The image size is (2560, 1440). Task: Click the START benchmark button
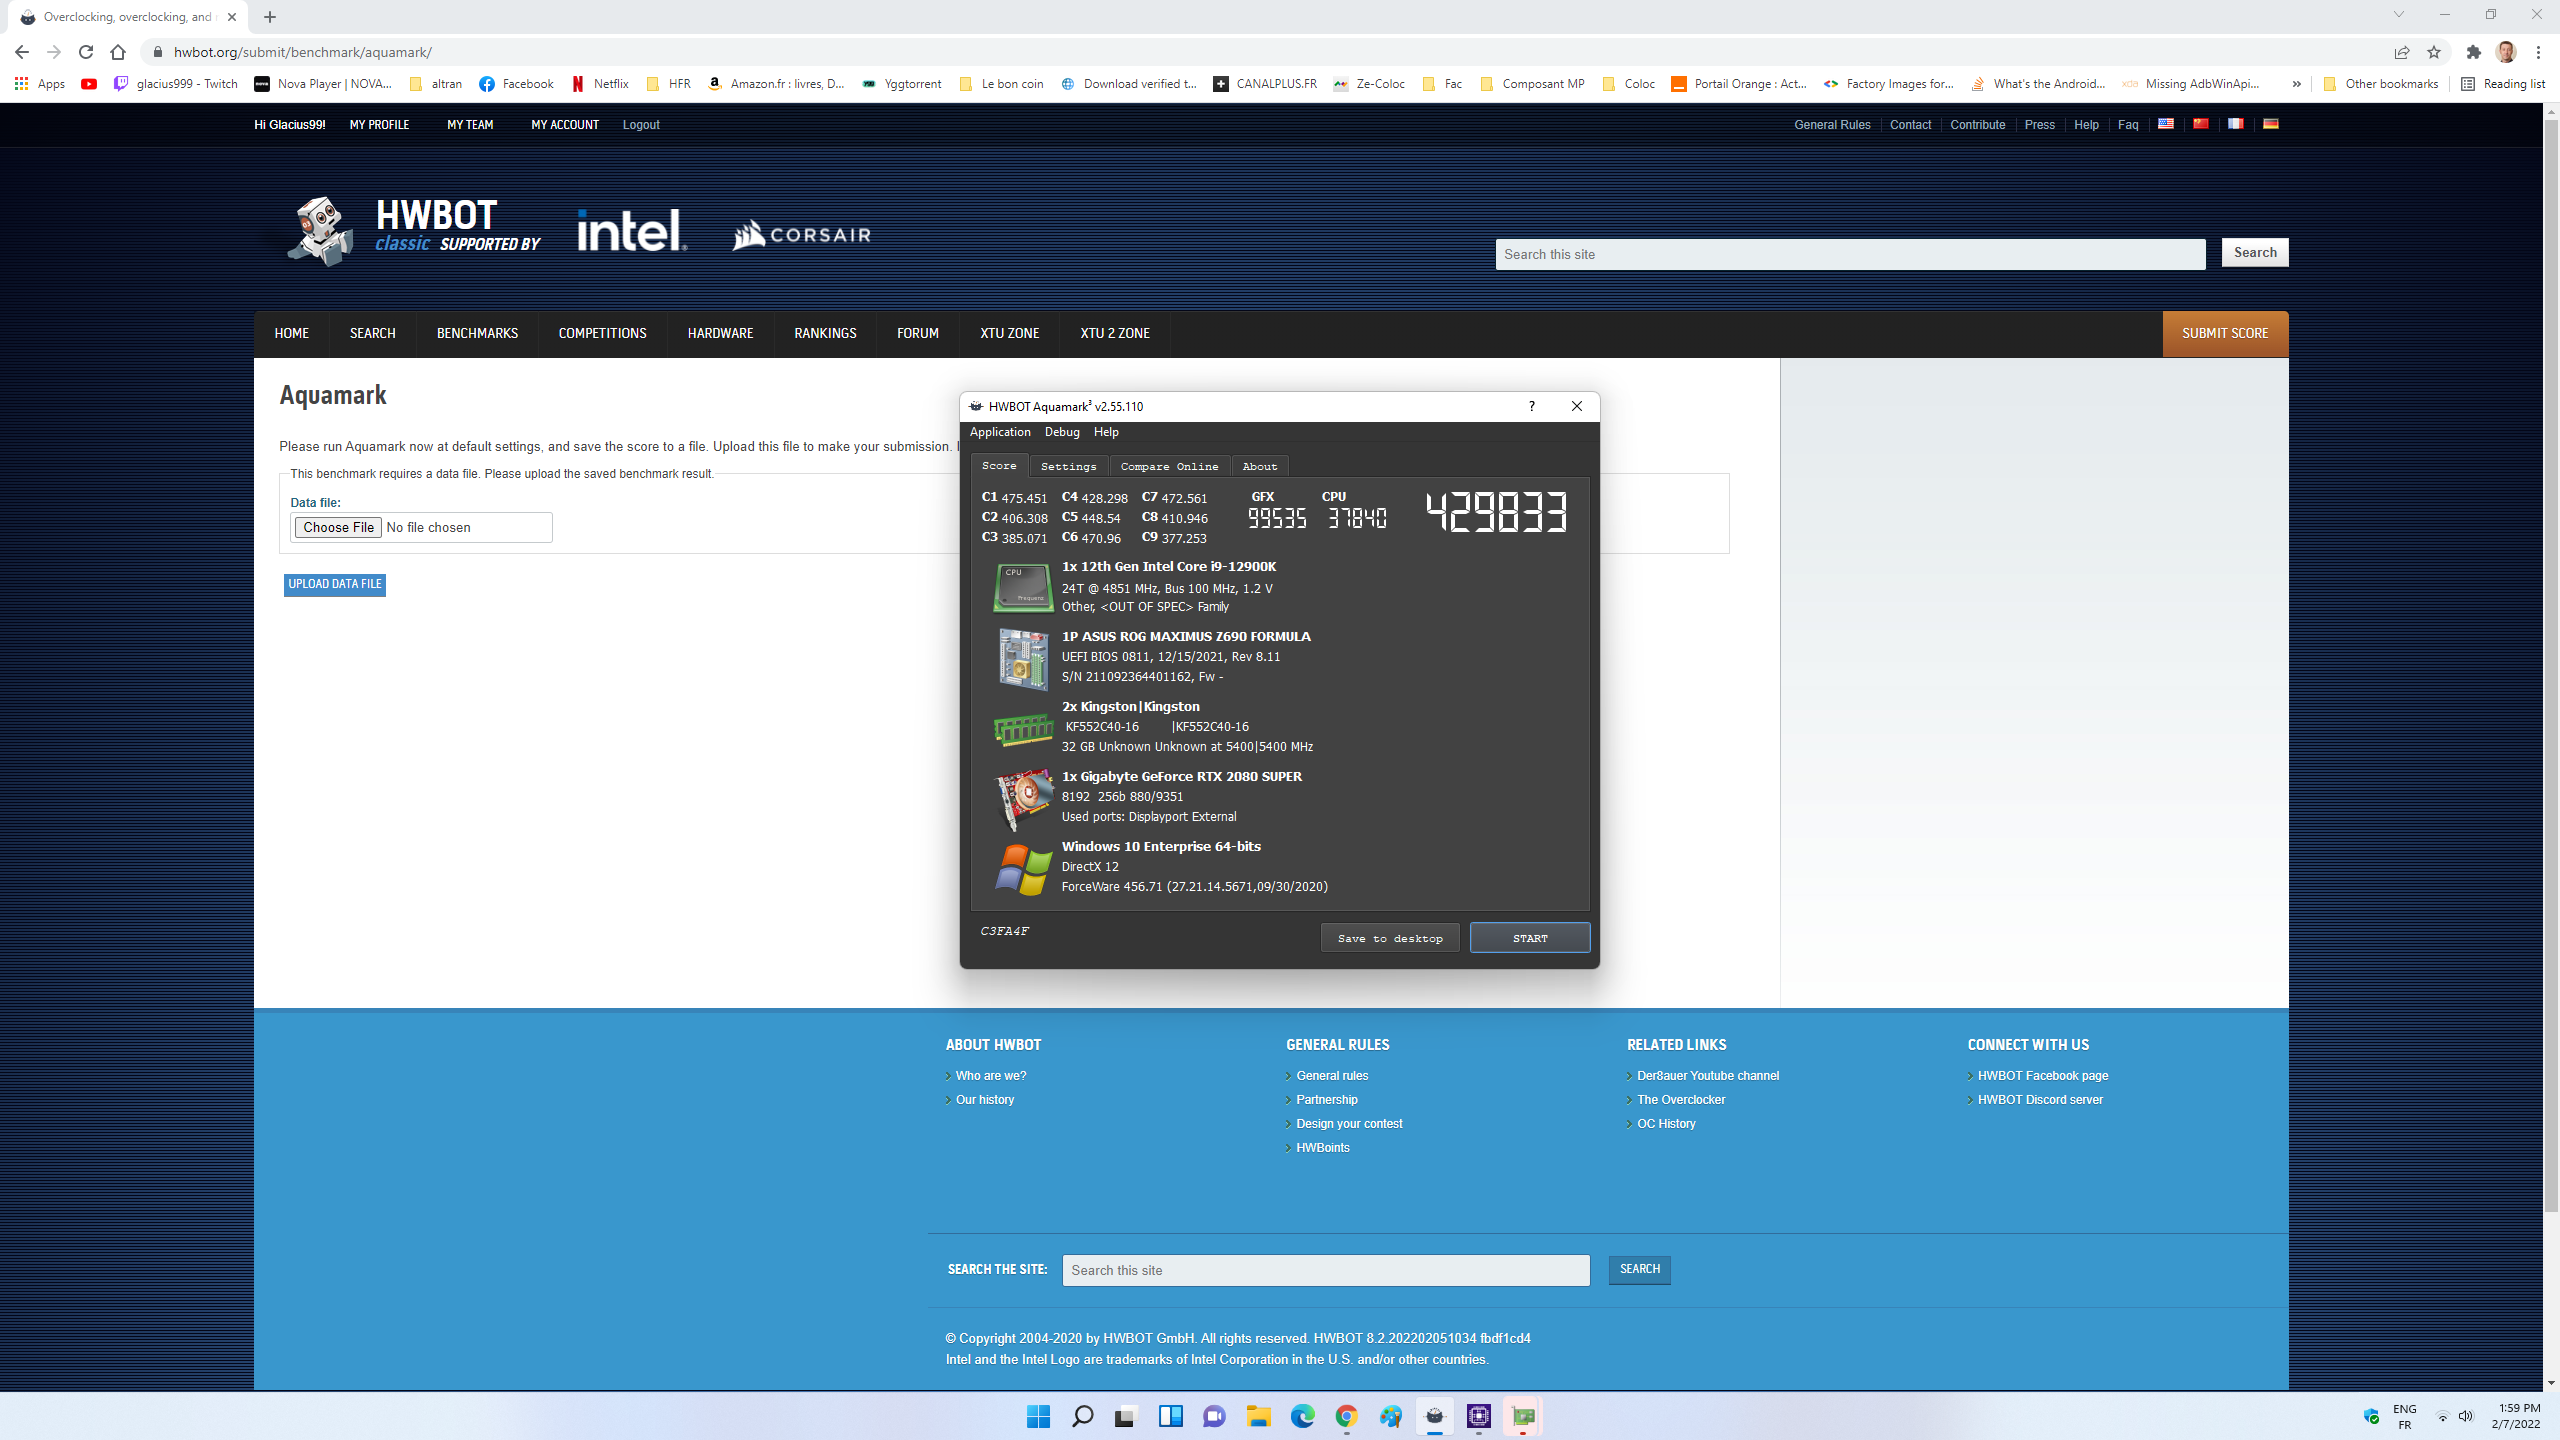(1530, 938)
